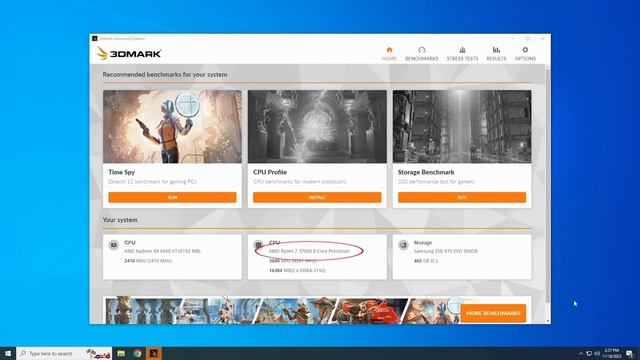640x360 pixels.
Task: Click the Your system heading
Action: click(120, 220)
